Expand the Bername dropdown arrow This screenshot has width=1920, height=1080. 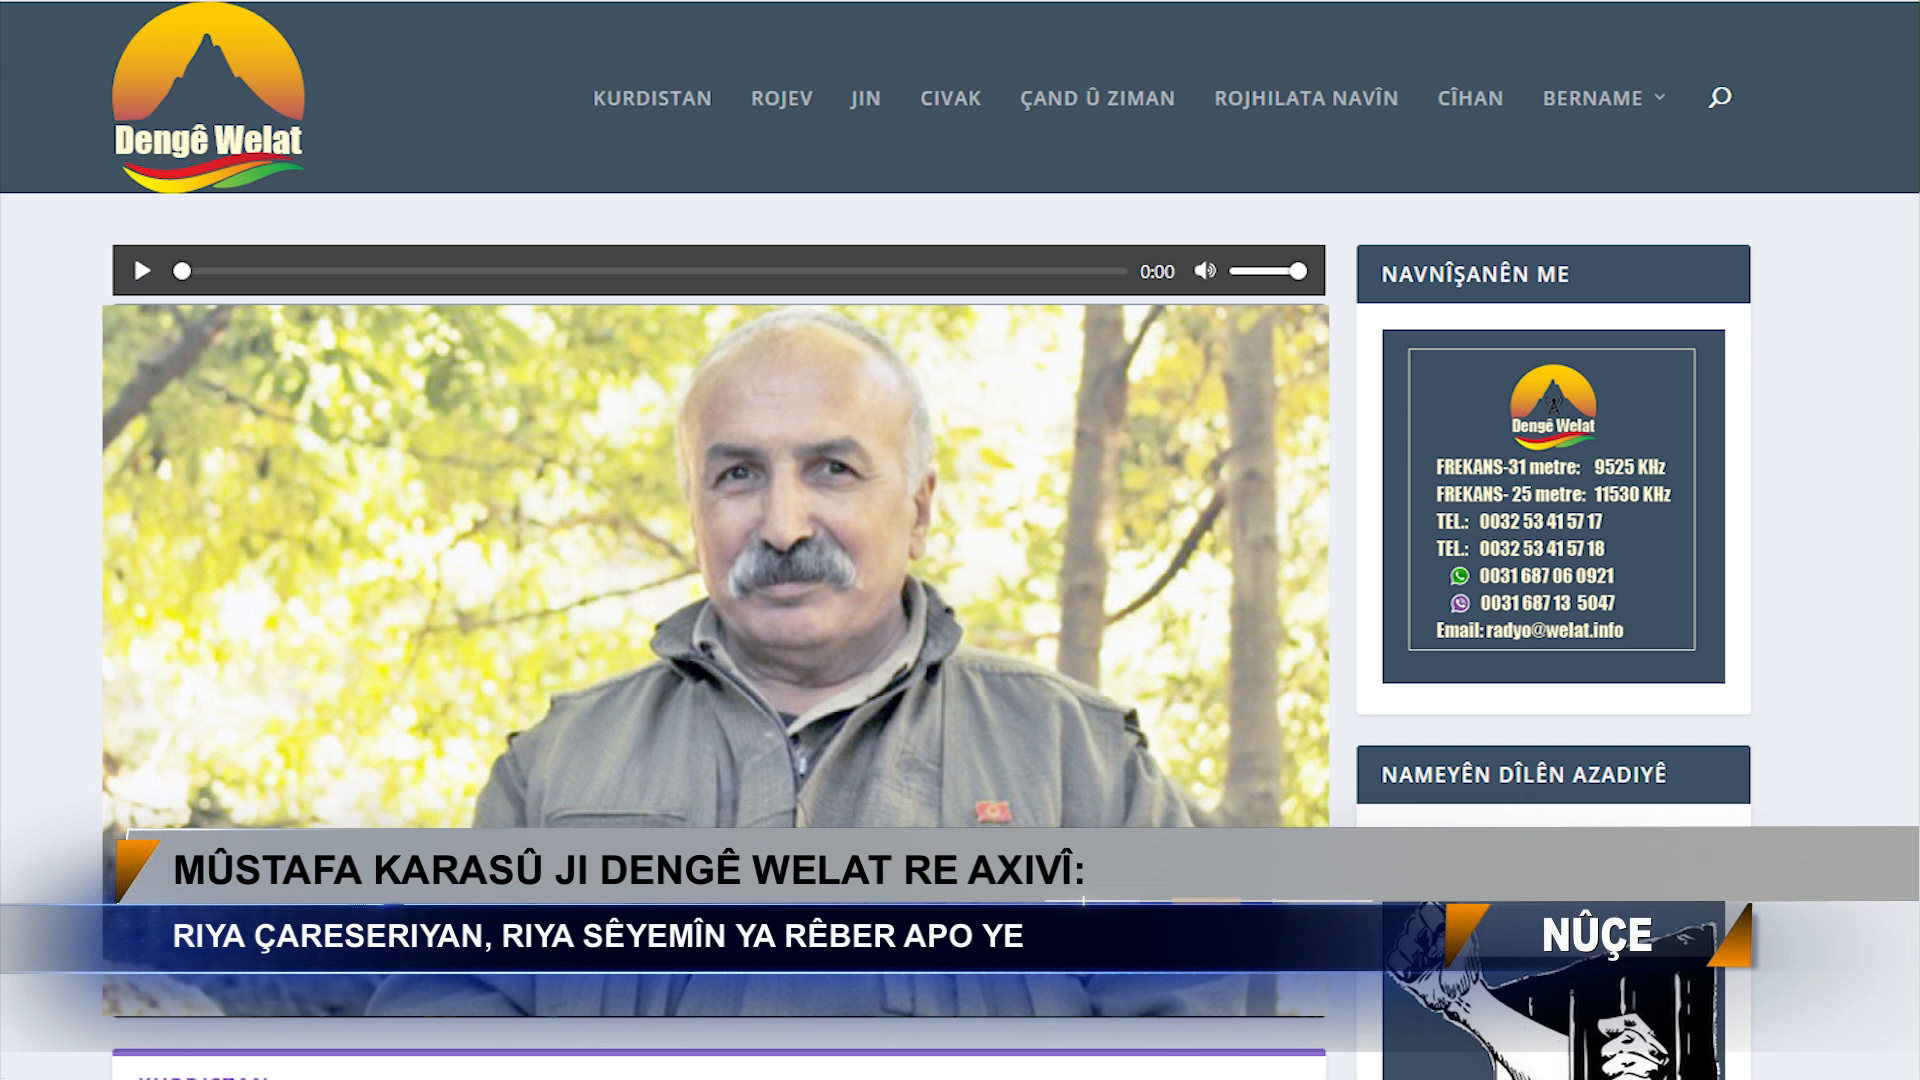[x=1660, y=98]
